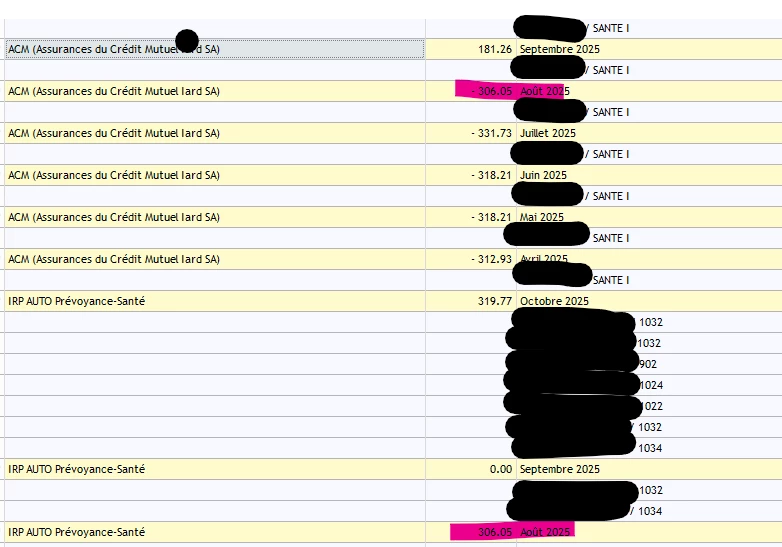Click the detail cell ending in 902
This screenshot has height=547, width=782.
(x=649, y=364)
